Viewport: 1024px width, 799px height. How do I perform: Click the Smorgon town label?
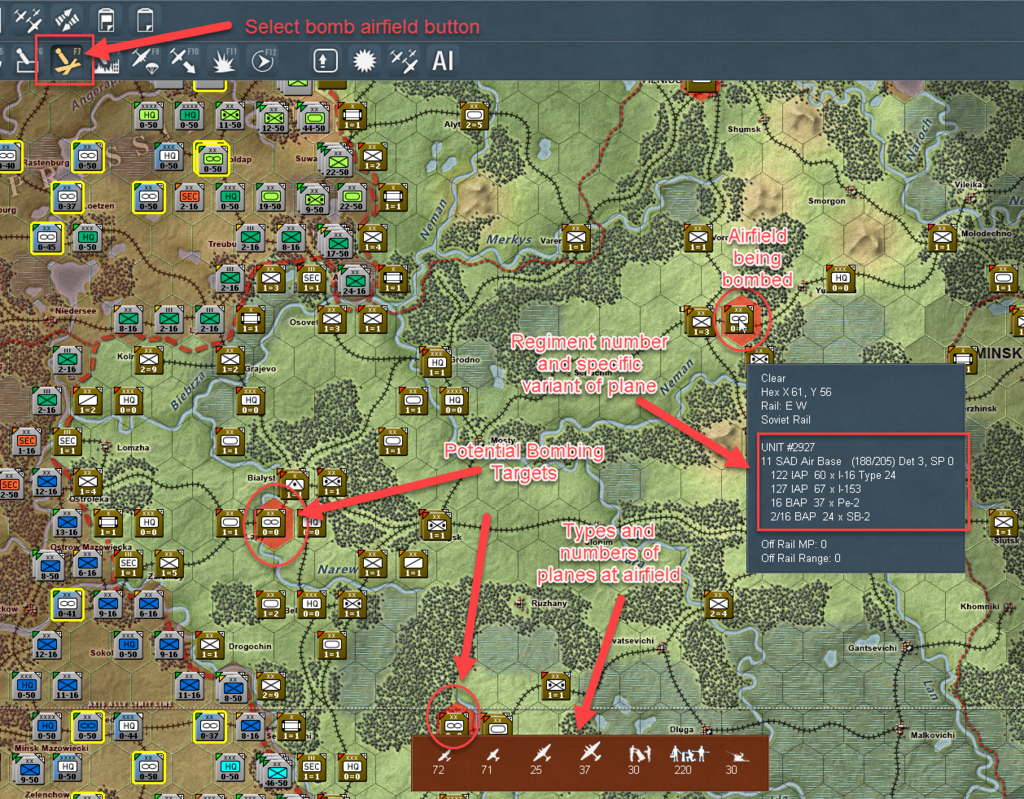coord(826,201)
